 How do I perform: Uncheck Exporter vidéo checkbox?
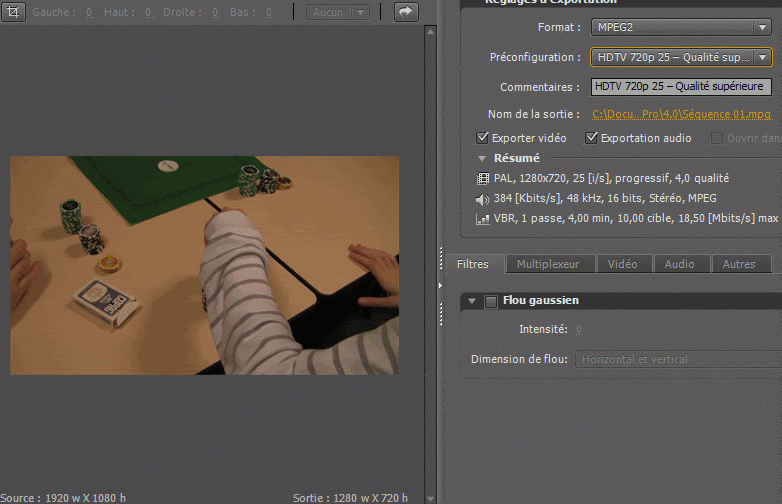coord(482,138)
